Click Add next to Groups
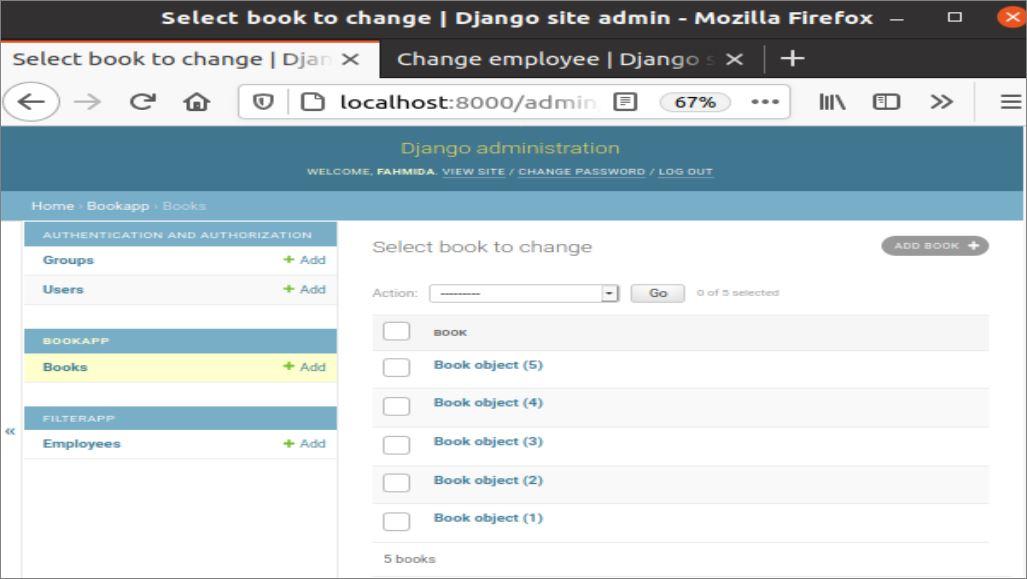The image size is (1027, 579). 305,260
